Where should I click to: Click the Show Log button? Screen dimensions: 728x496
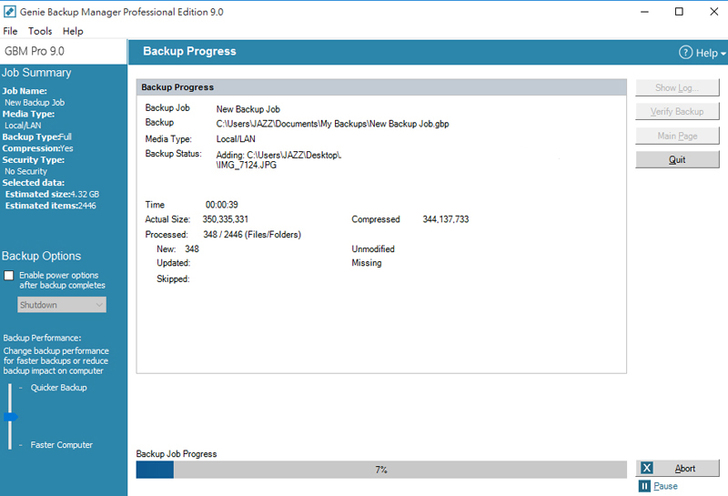point(677,88)
